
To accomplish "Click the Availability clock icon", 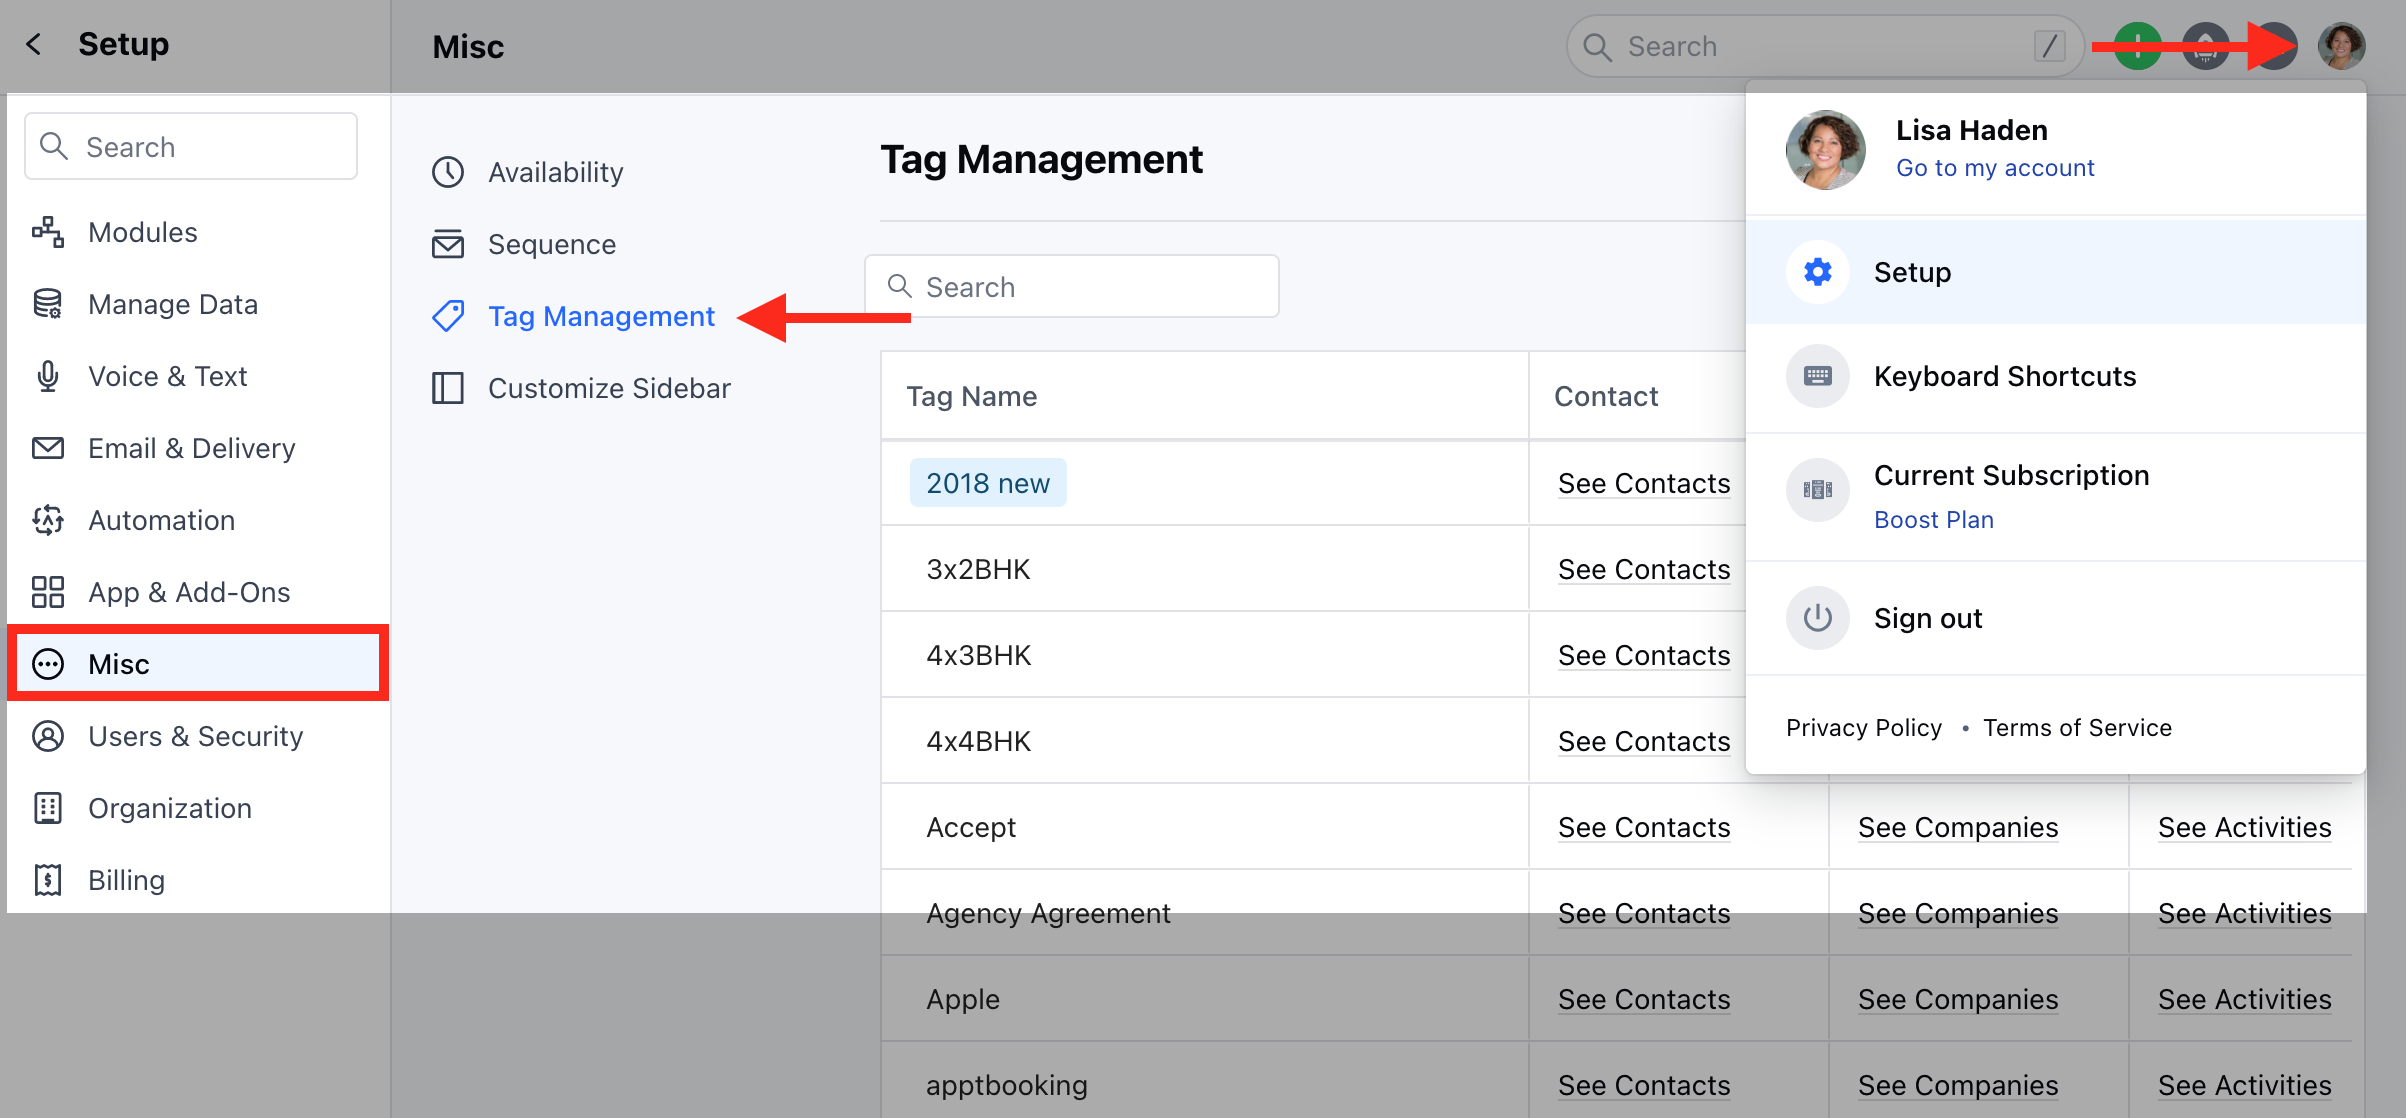I will point(448,172).
